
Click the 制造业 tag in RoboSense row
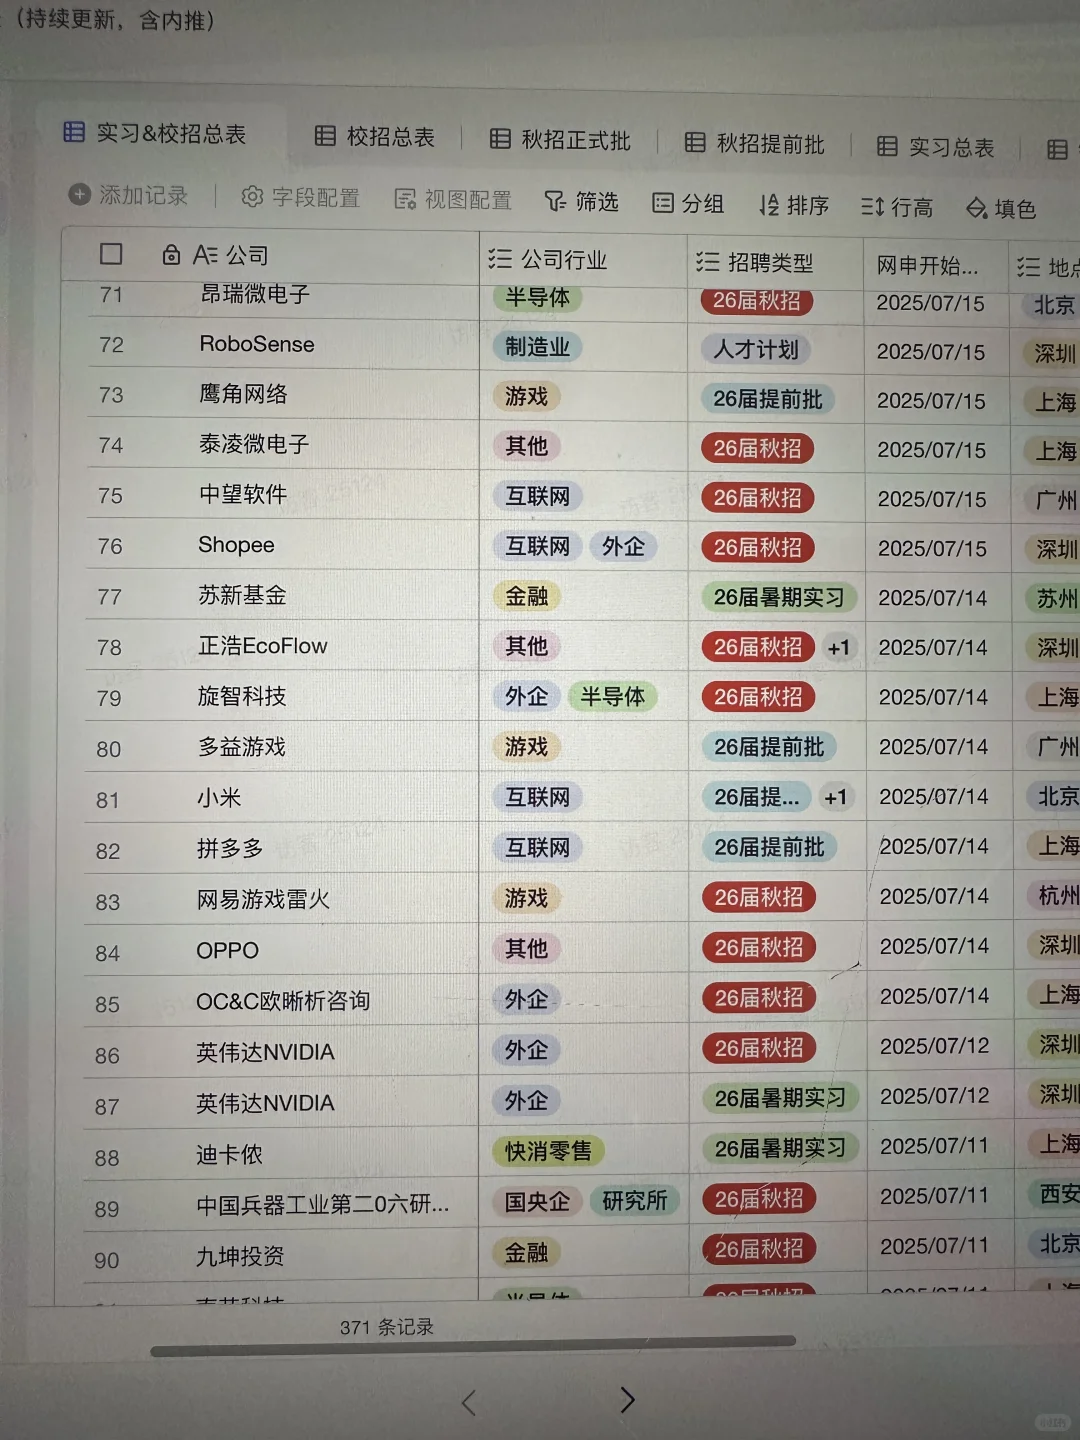point(537,347)
